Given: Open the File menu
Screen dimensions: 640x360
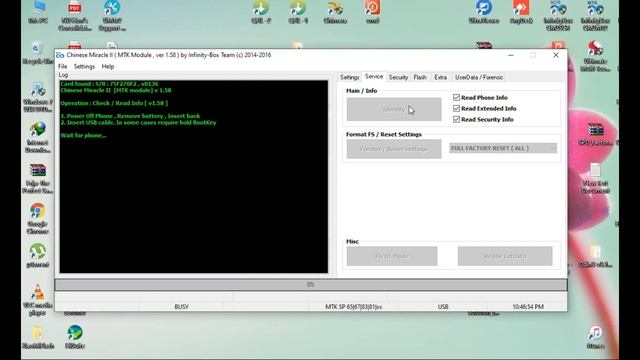Looking at the screenshot, I should point(62,66).
